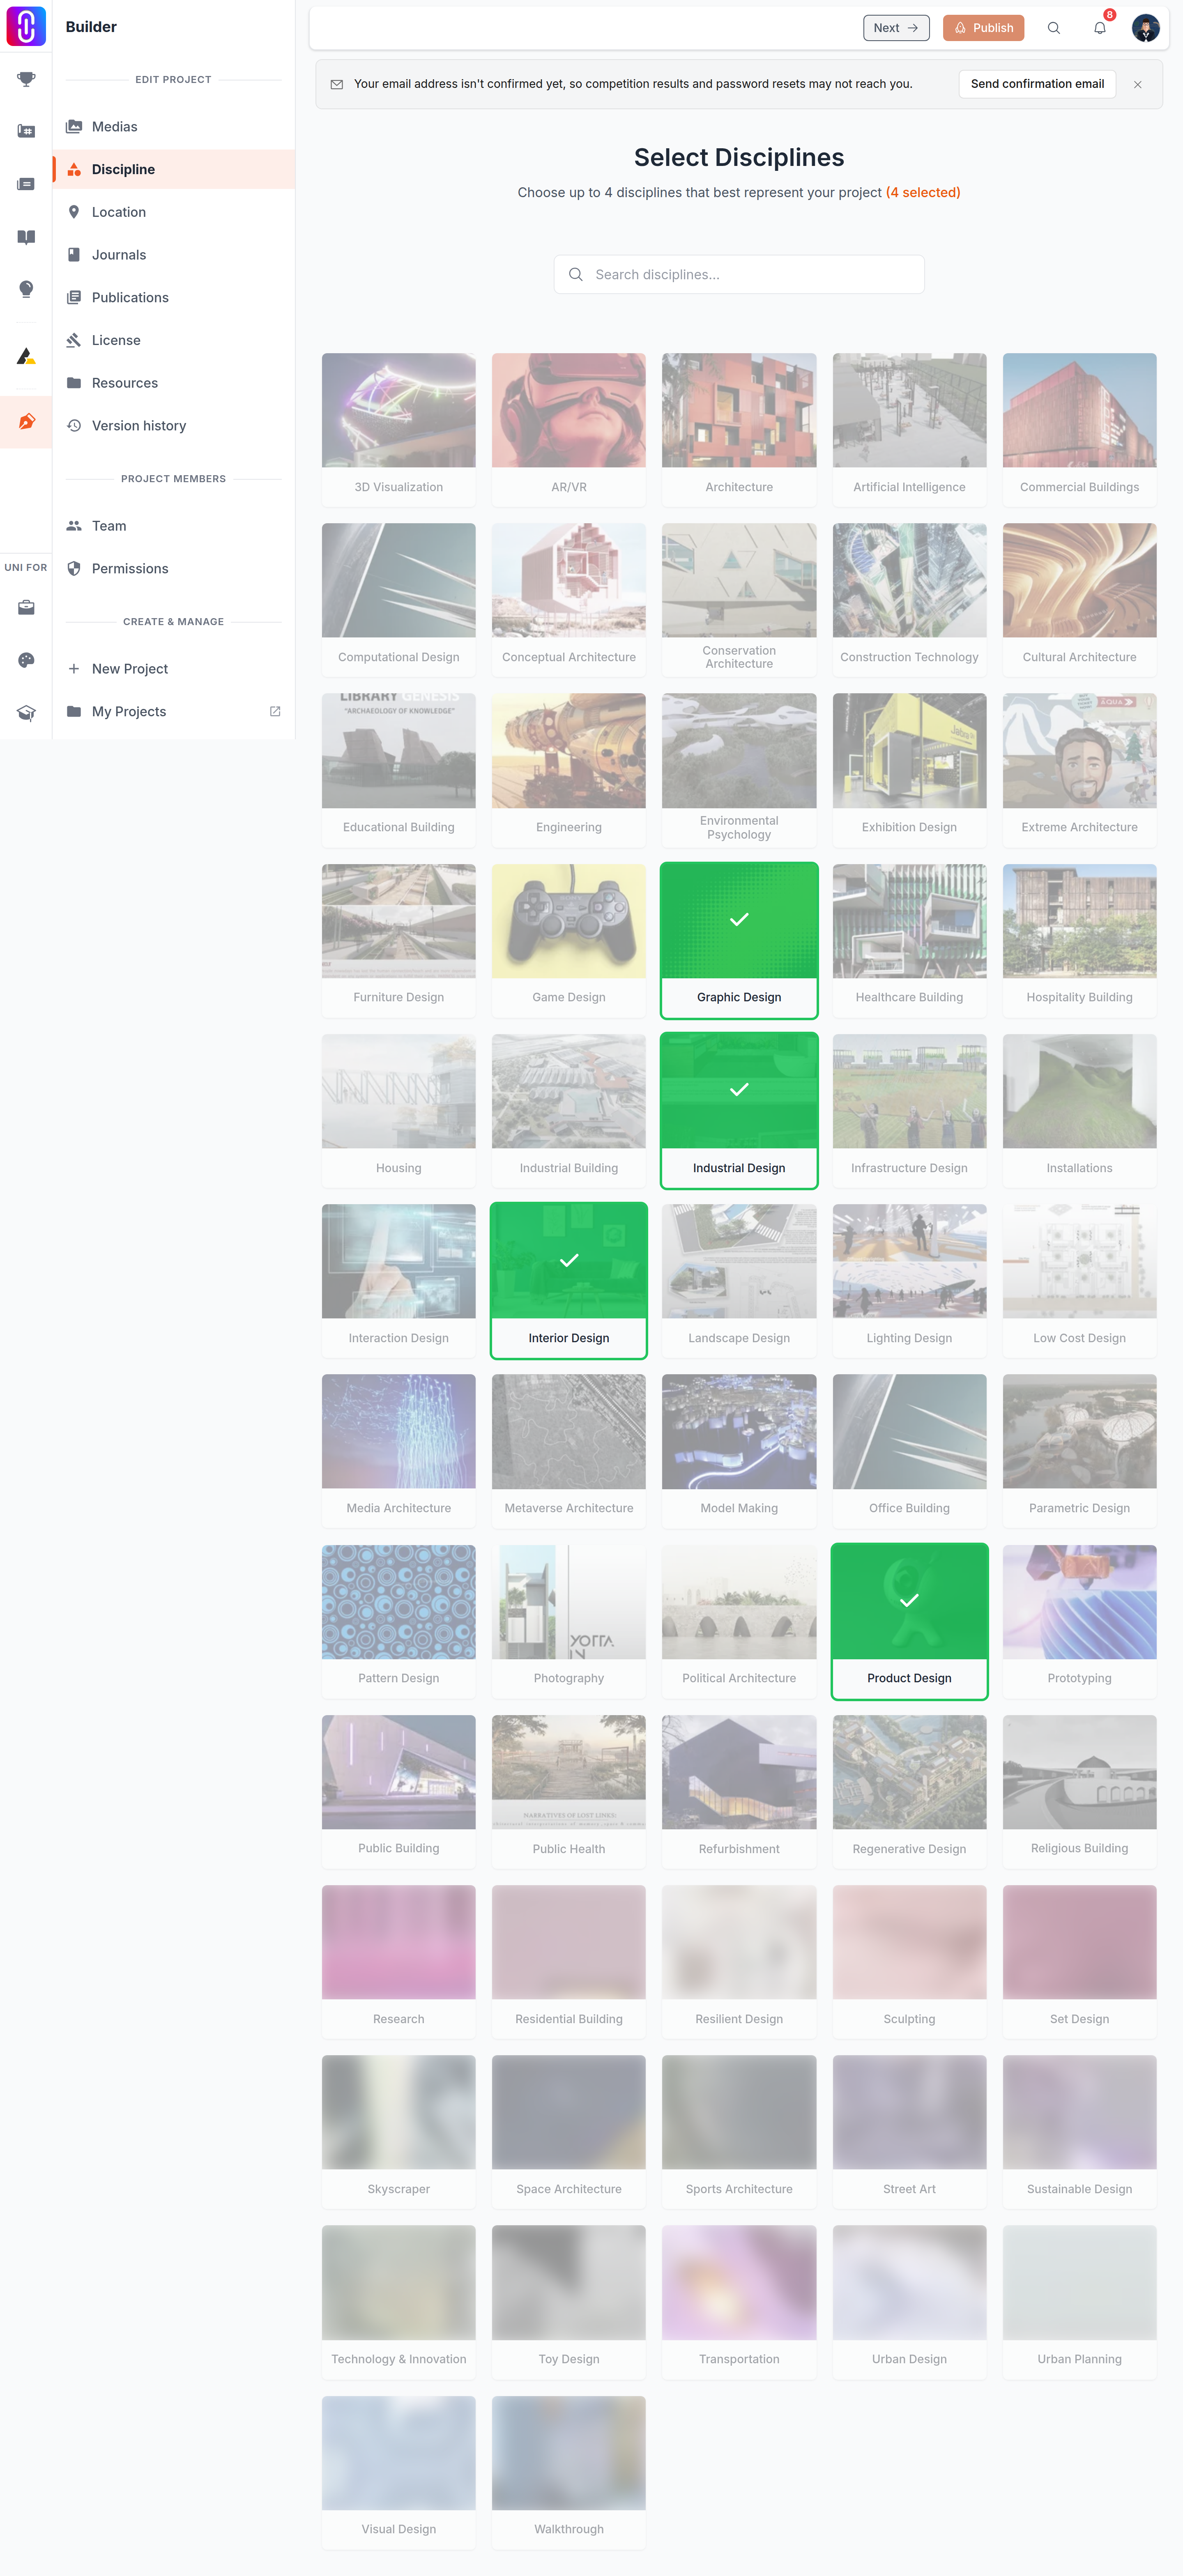Select the orange pen nib Builder icon
Image resolution: width=1183 pixels, height=2576 pixels.
(26, 421)
